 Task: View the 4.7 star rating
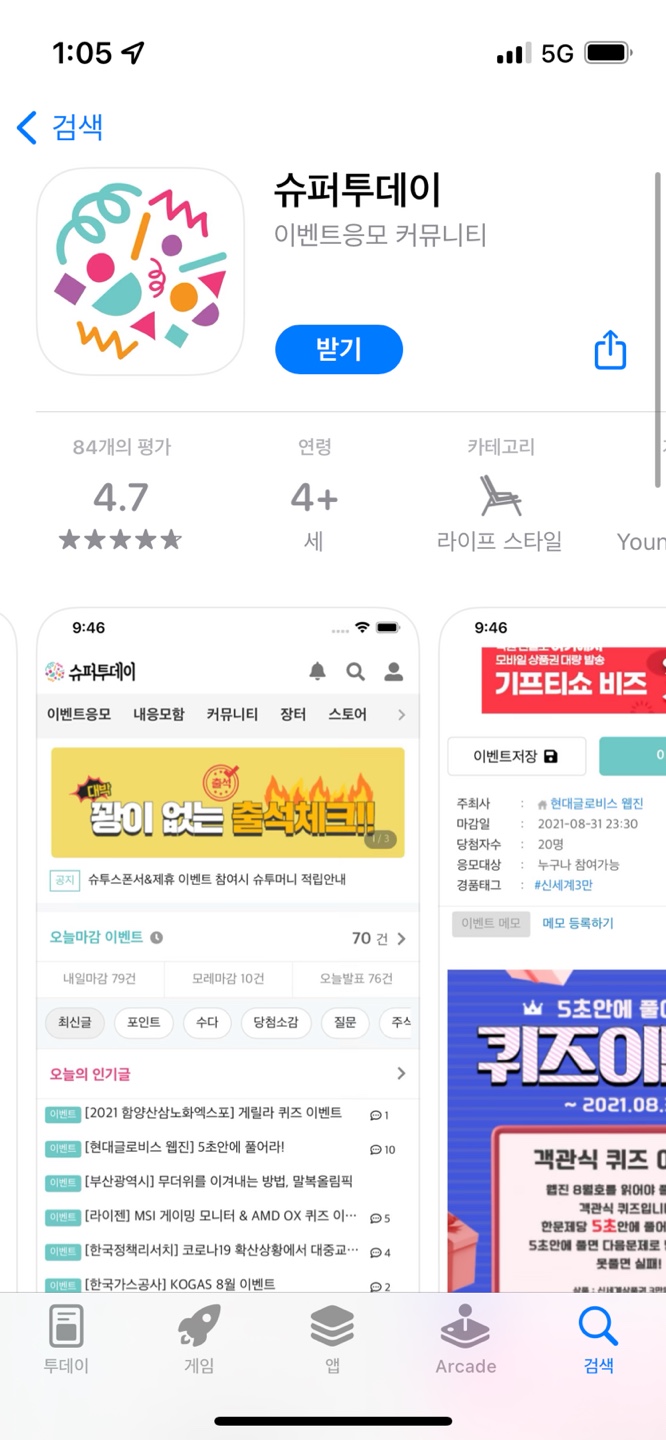[120, 497]
